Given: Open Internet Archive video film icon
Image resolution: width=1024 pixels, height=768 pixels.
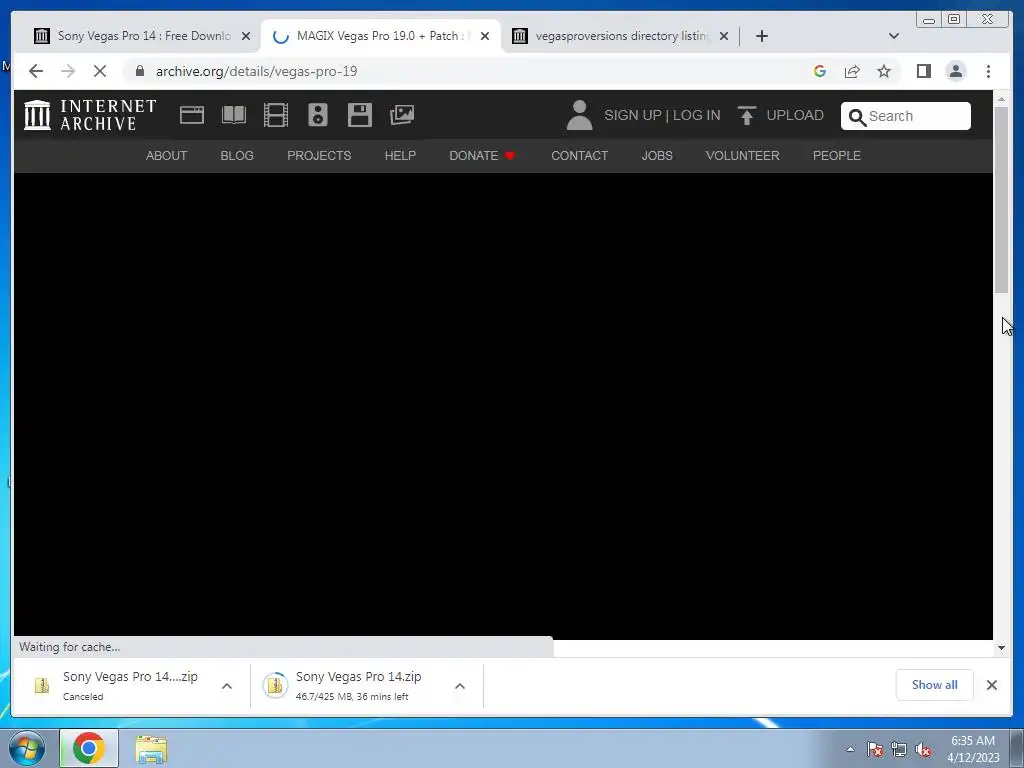Looking at the screenshot, I should pyautogui.click(x=276, y=115).
